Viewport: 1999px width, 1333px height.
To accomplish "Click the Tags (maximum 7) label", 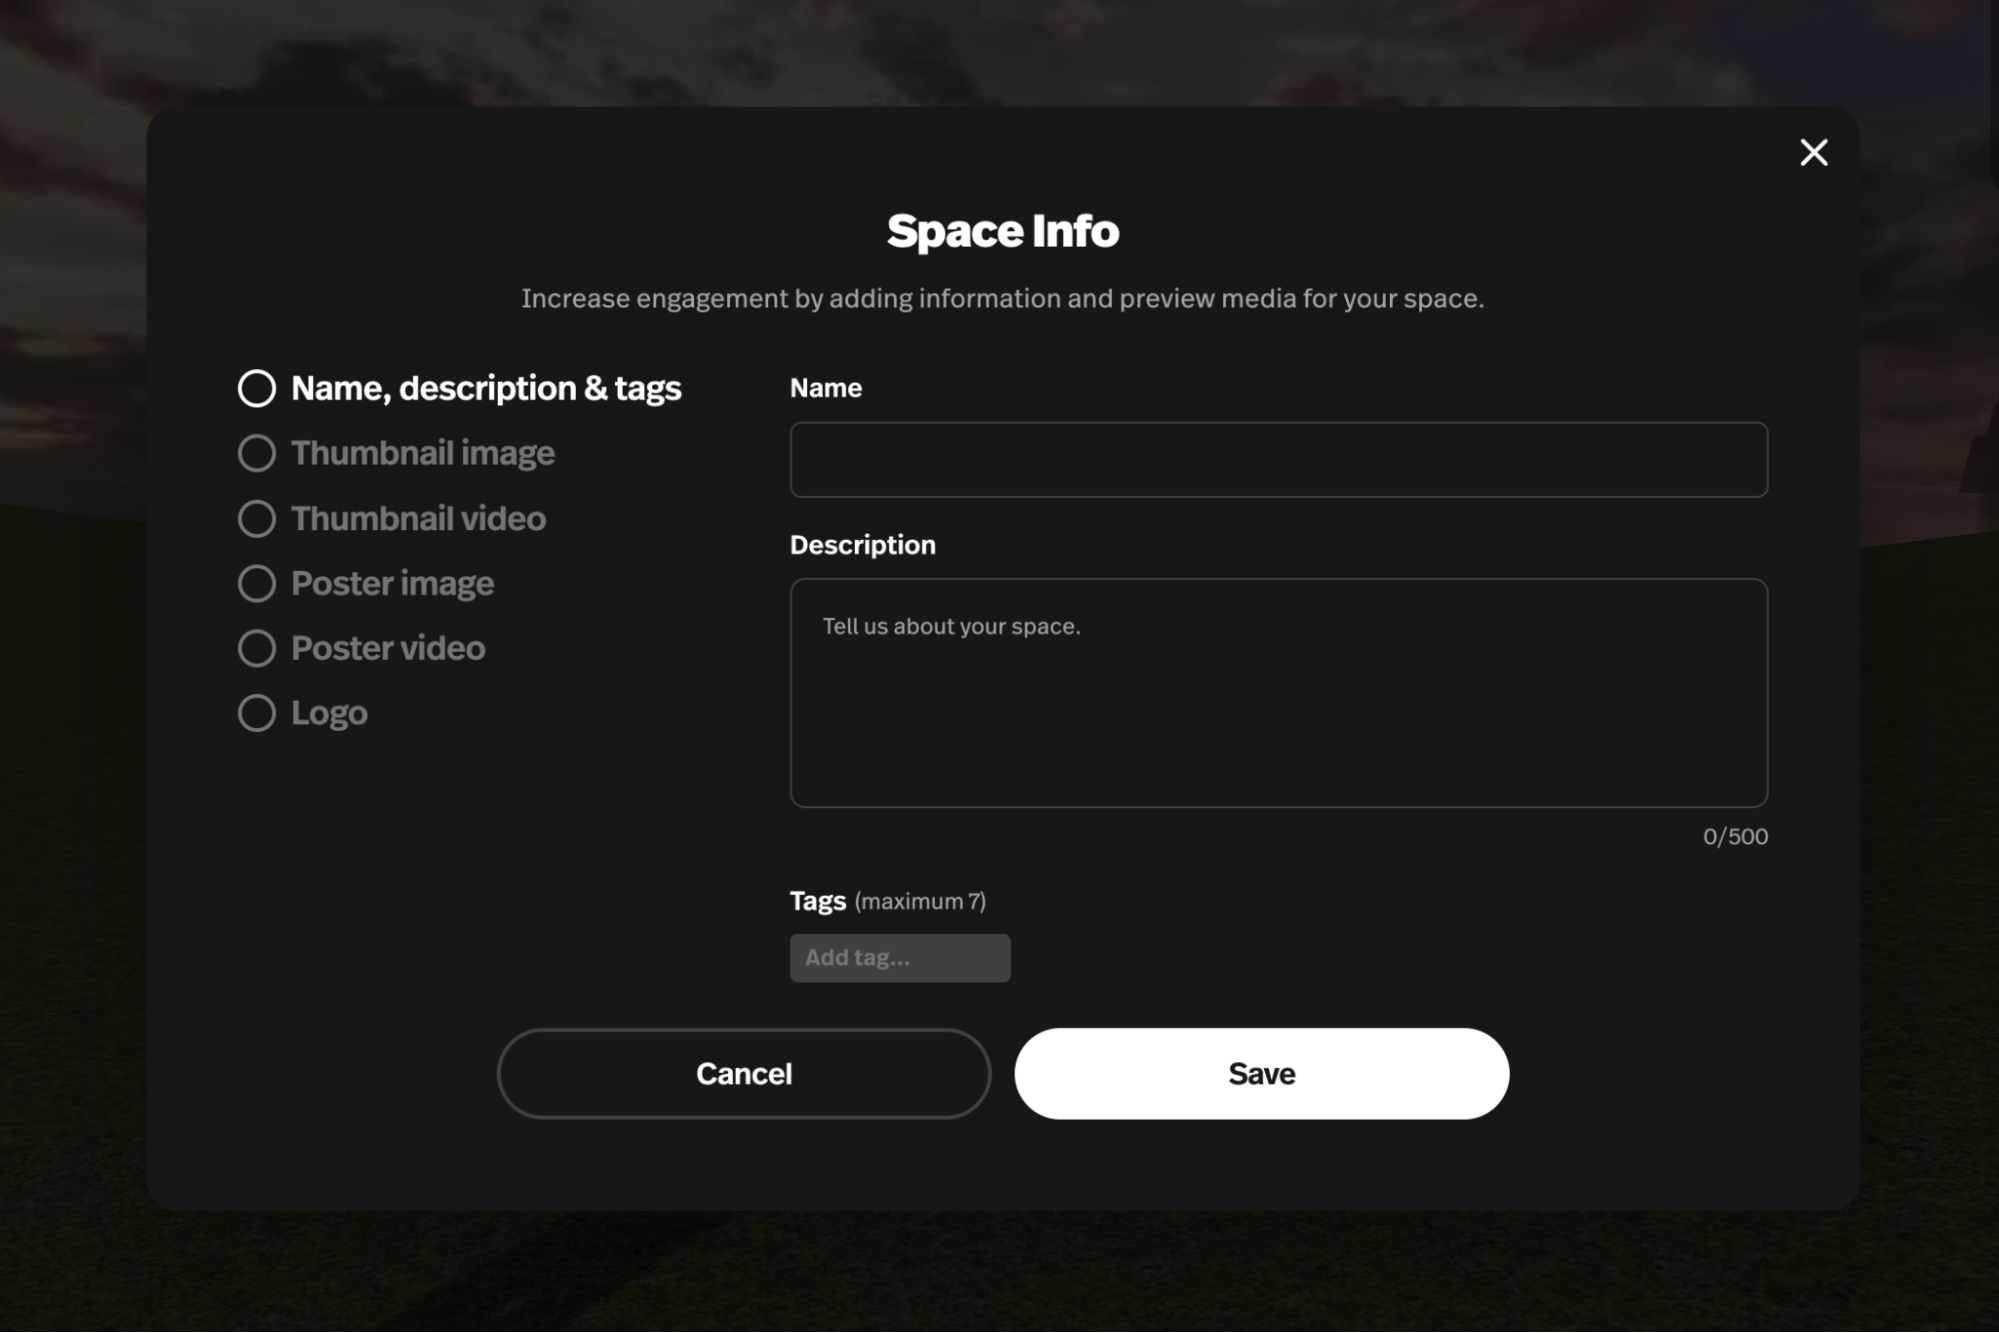I will click(887, 901).
